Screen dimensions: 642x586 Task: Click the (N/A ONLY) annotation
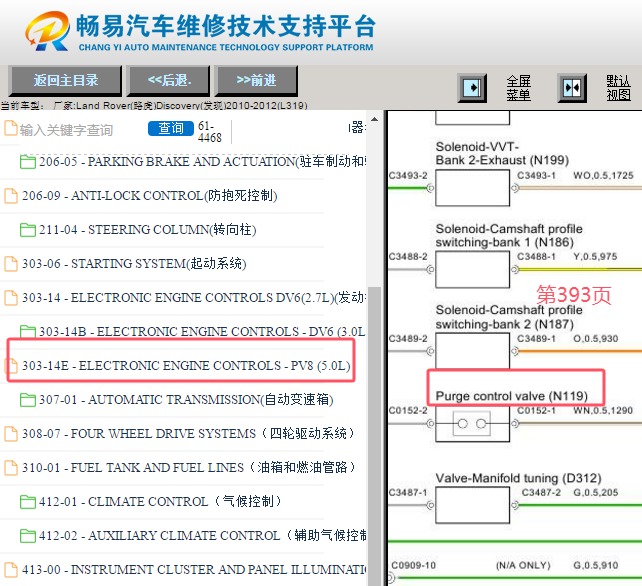[523, 566]
